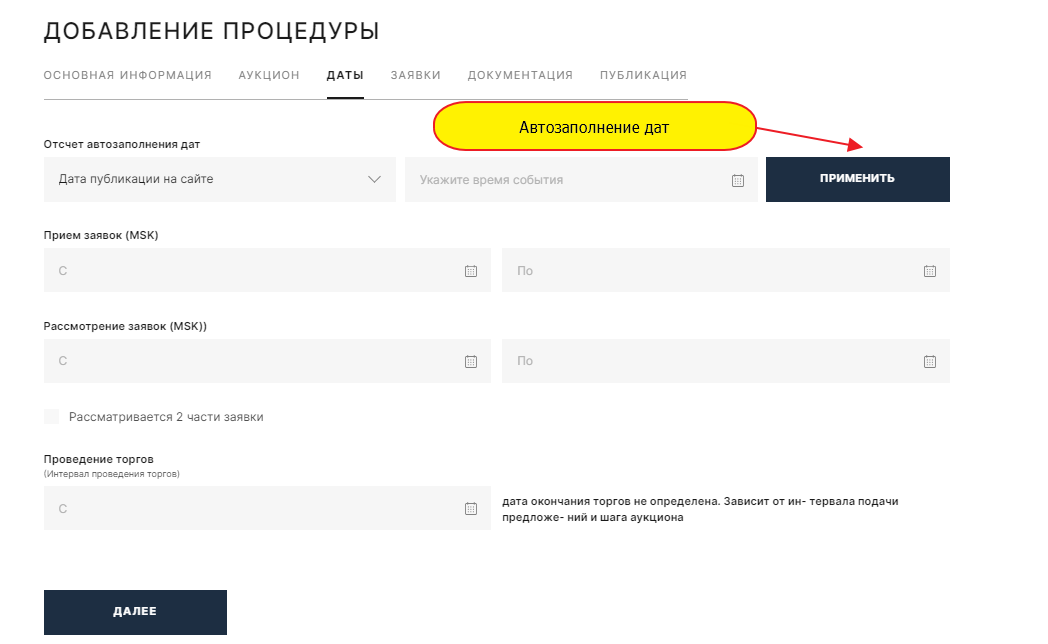Switch to the Основная информация tab
Screen dimensions: 1048x644
128,75
